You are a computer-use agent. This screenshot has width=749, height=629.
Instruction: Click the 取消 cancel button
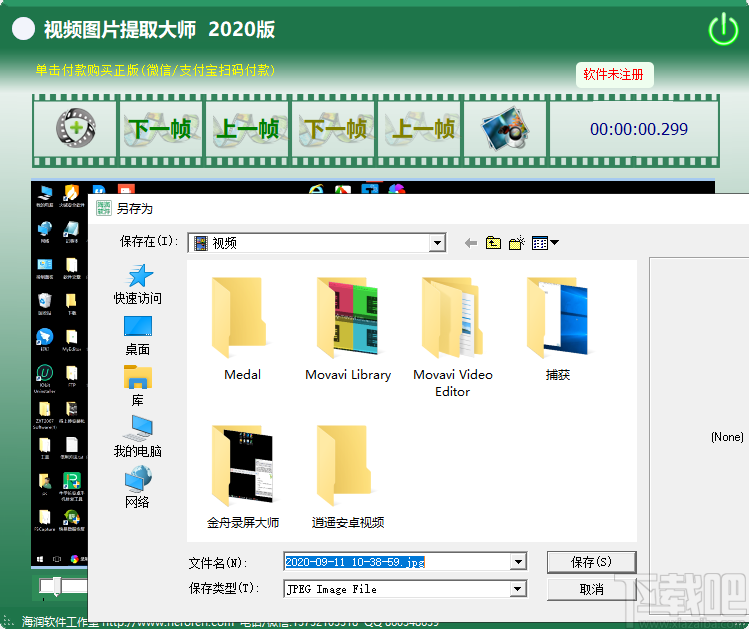(591, 589)
